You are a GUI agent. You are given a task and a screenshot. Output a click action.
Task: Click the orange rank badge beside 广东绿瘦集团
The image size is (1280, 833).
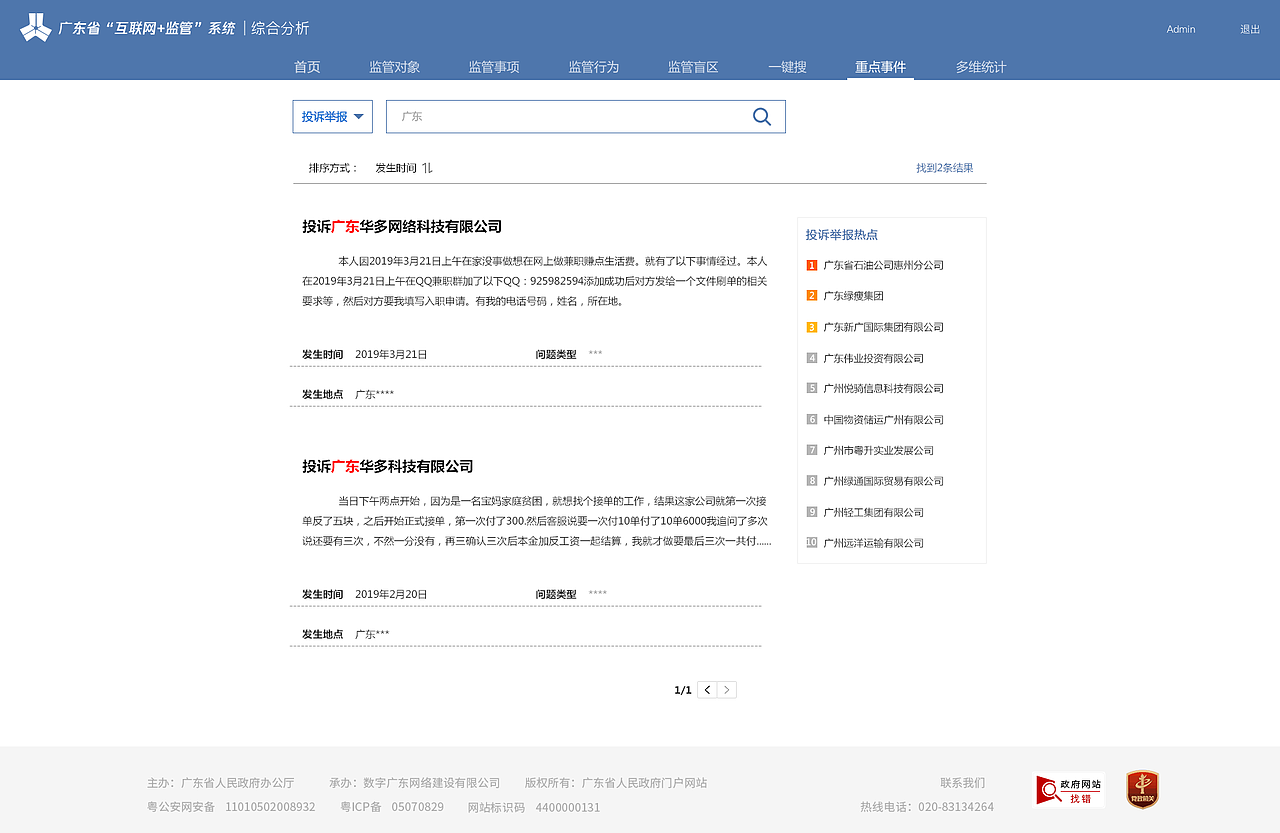click(x=810, y=296)
